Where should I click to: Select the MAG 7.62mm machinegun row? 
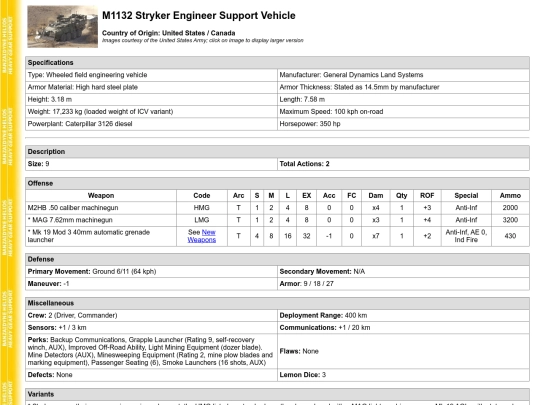tap(277, 220)
